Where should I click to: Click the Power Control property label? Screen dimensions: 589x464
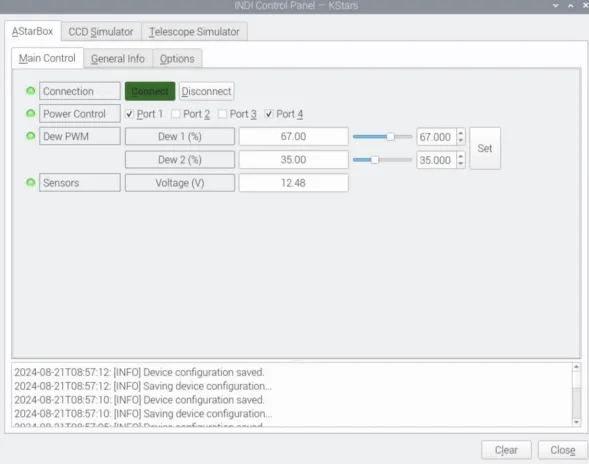click(80, 114)
